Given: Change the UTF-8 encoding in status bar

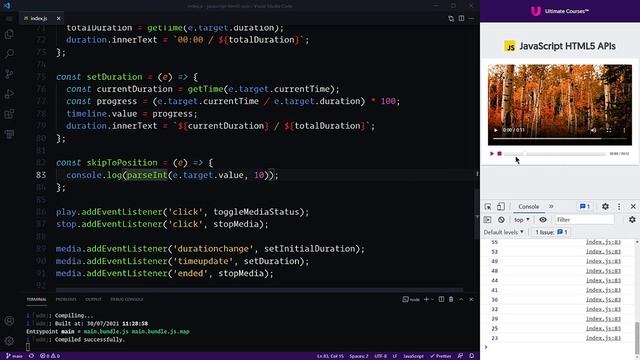Looking at the screenshot, I should 380,356.
